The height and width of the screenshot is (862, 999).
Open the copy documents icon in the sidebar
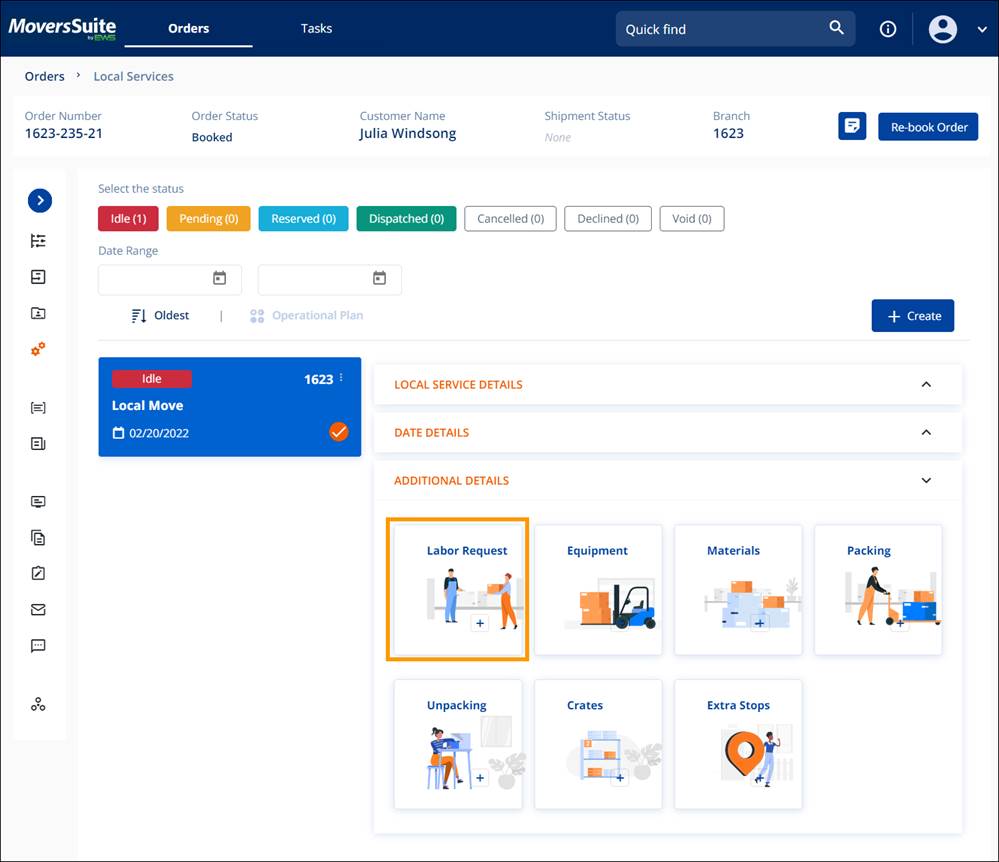point(38,537)
